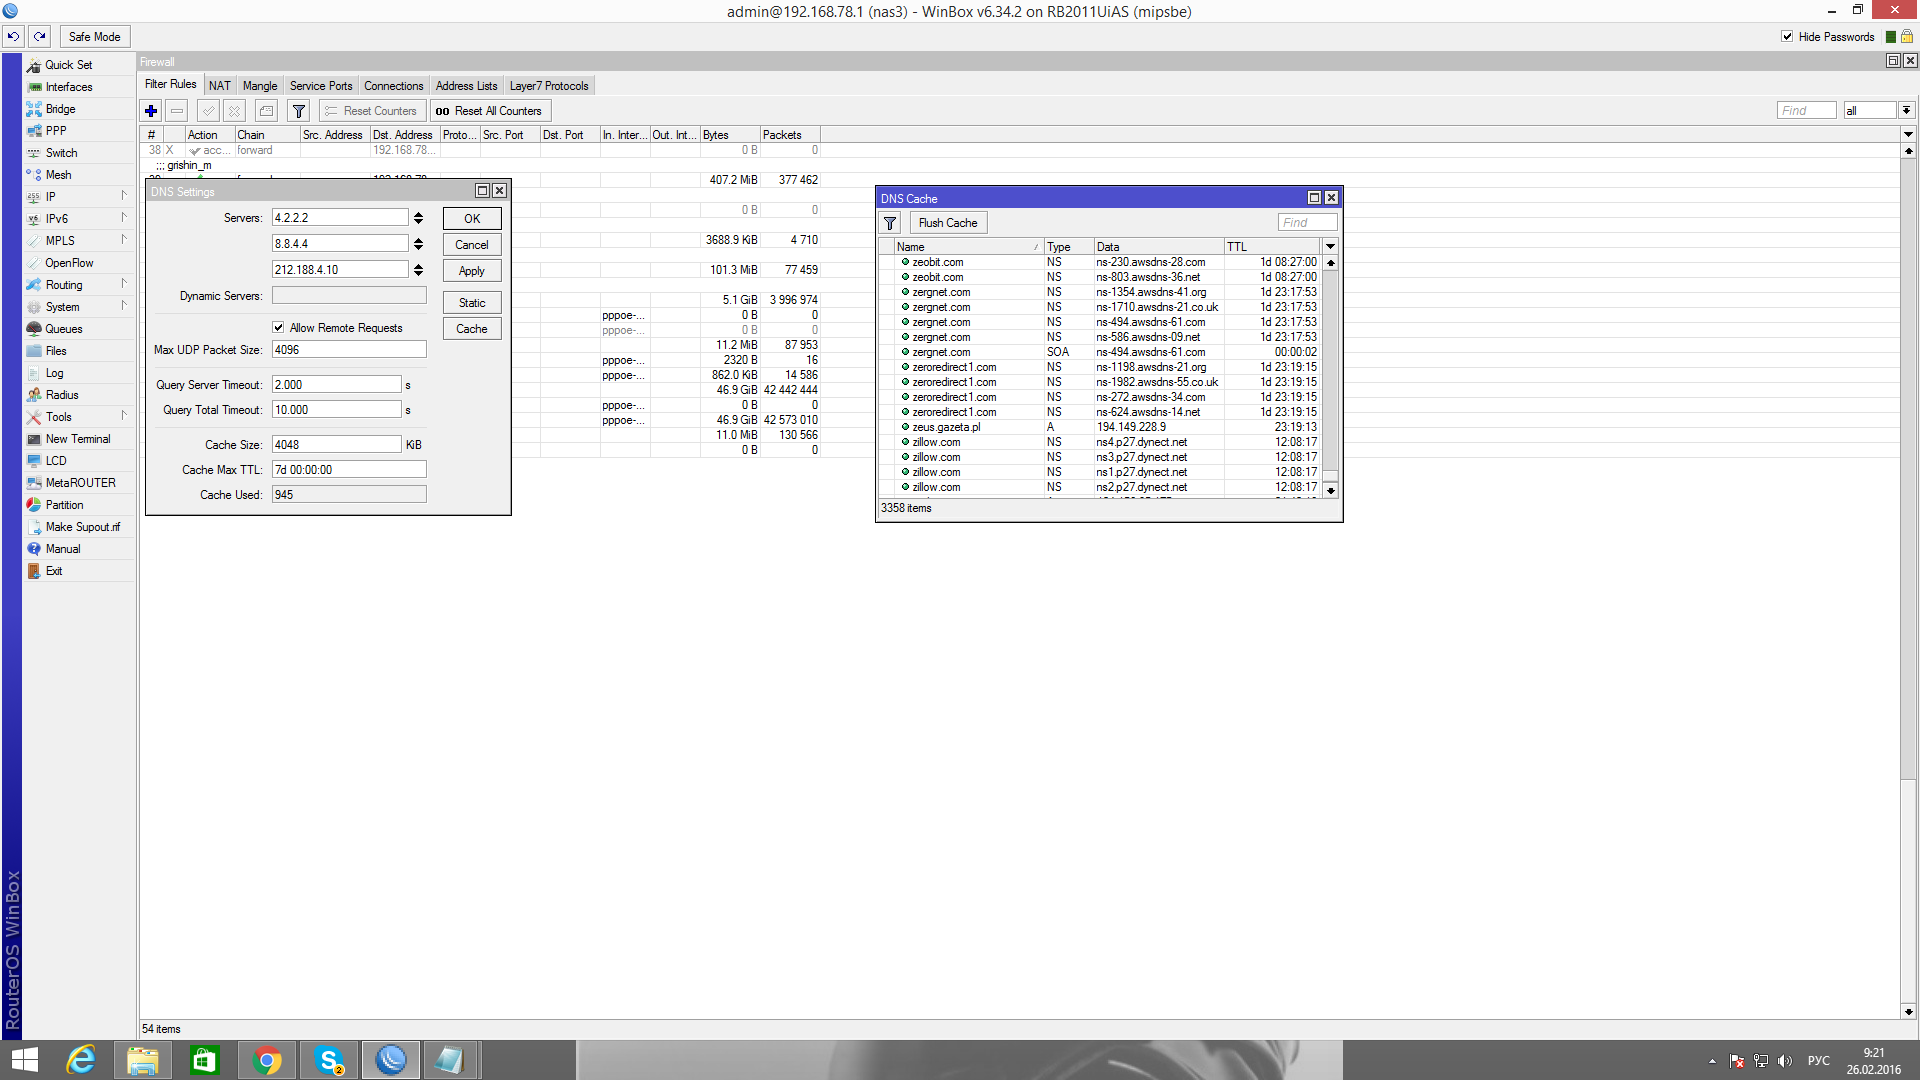The image size is (1920, 1080).
Task: Switch to the Address Lists tab
Action: click(x=466, y=86)
